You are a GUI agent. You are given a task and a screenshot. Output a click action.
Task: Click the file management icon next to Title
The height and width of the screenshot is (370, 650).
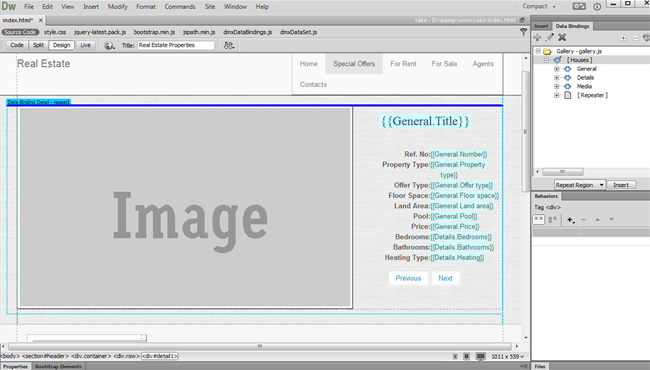tap(229, 46)
